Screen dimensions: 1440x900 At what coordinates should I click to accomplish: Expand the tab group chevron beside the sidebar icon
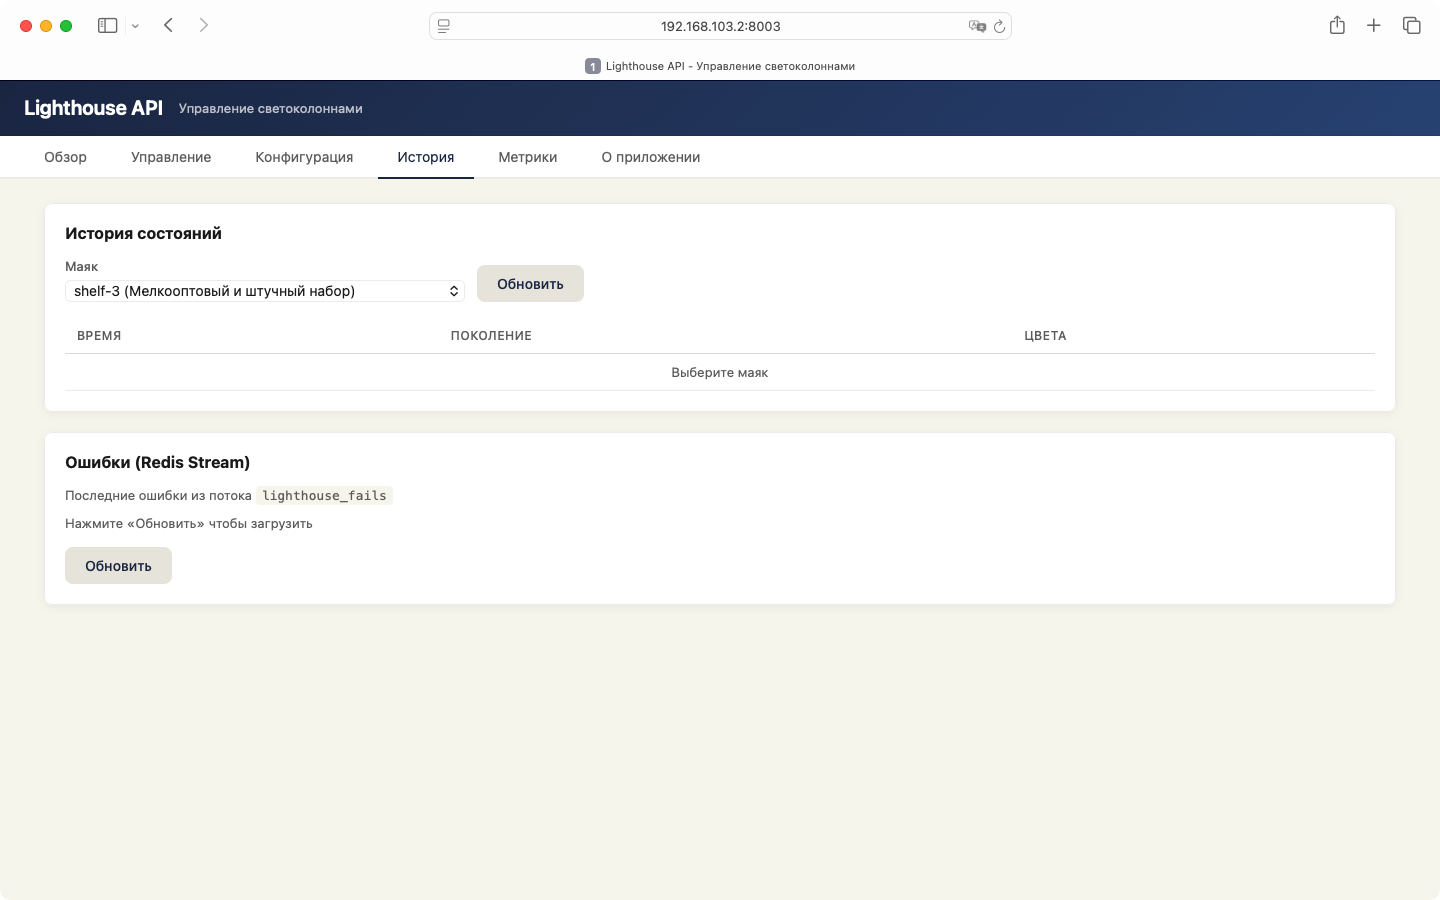[135, 26]
